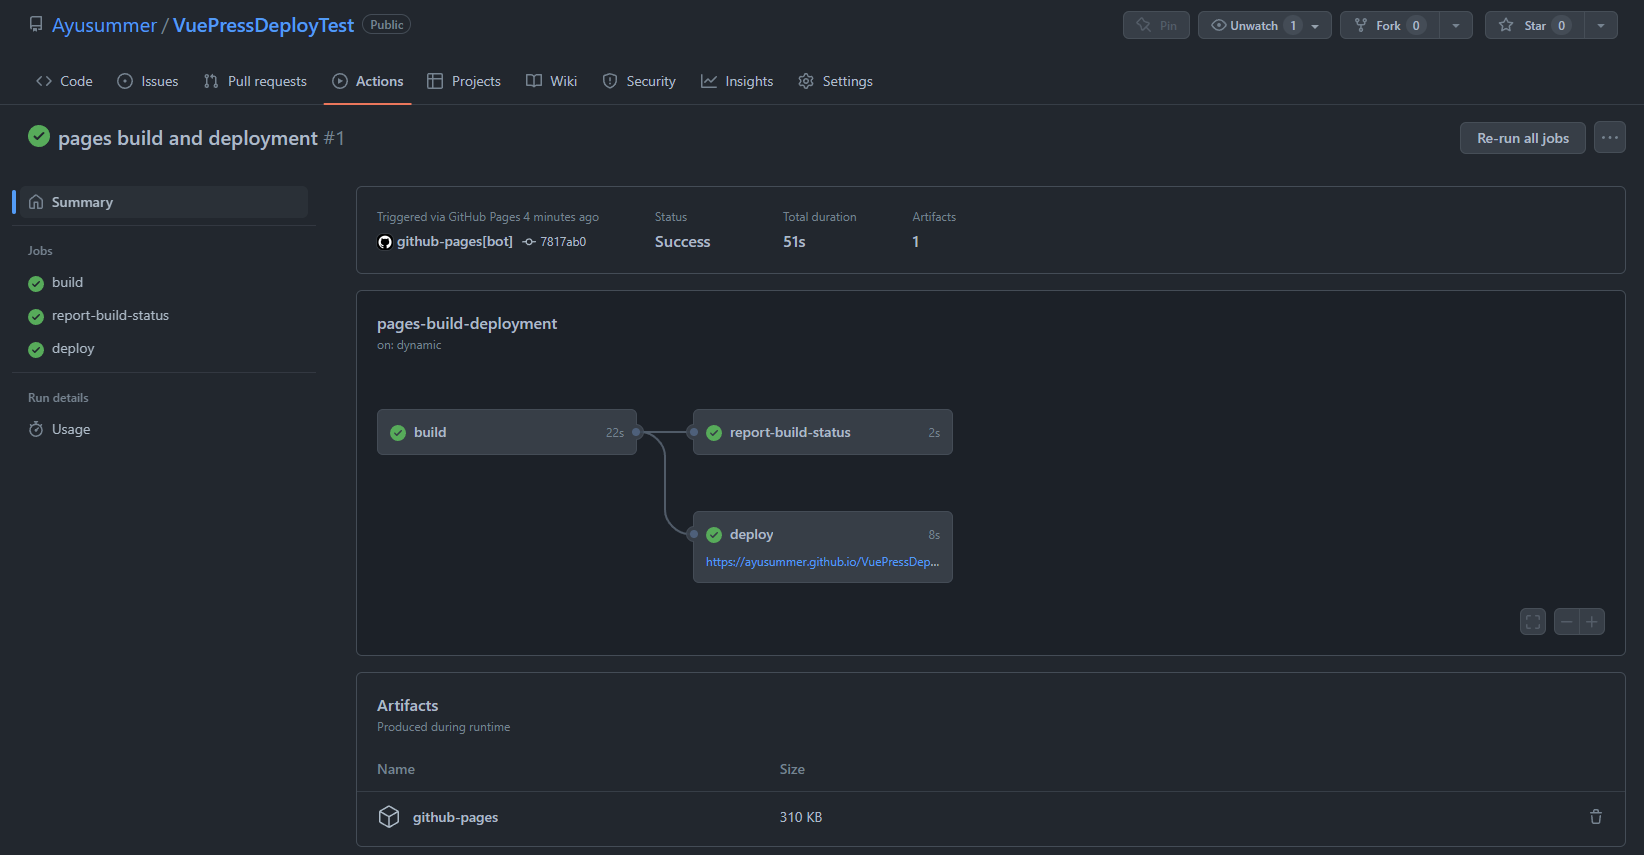Switch to the Issues tab
Viewport: 1644px width, 855px height.
pyautogui.click(x=148, y=81)
